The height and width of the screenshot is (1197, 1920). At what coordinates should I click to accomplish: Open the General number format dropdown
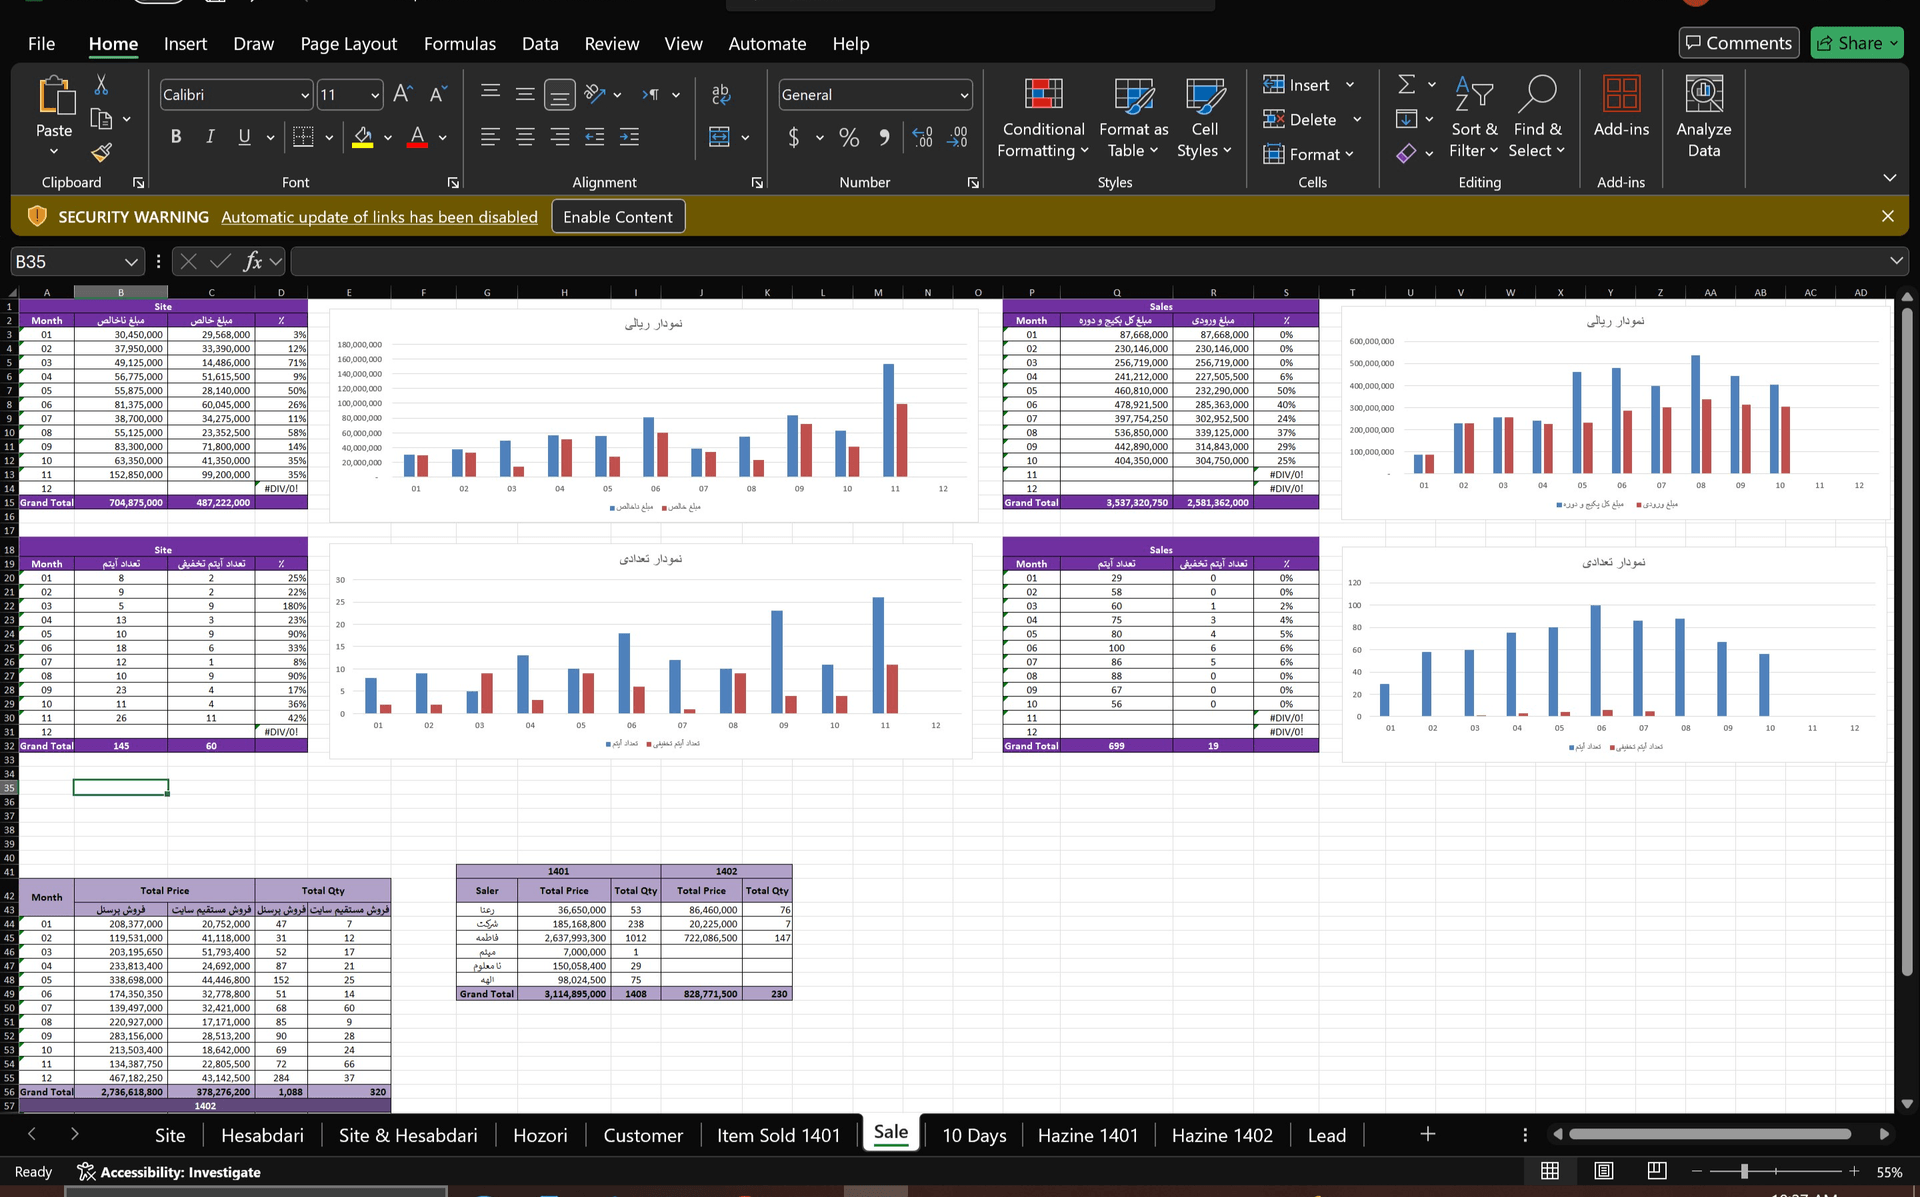(964, 95)
